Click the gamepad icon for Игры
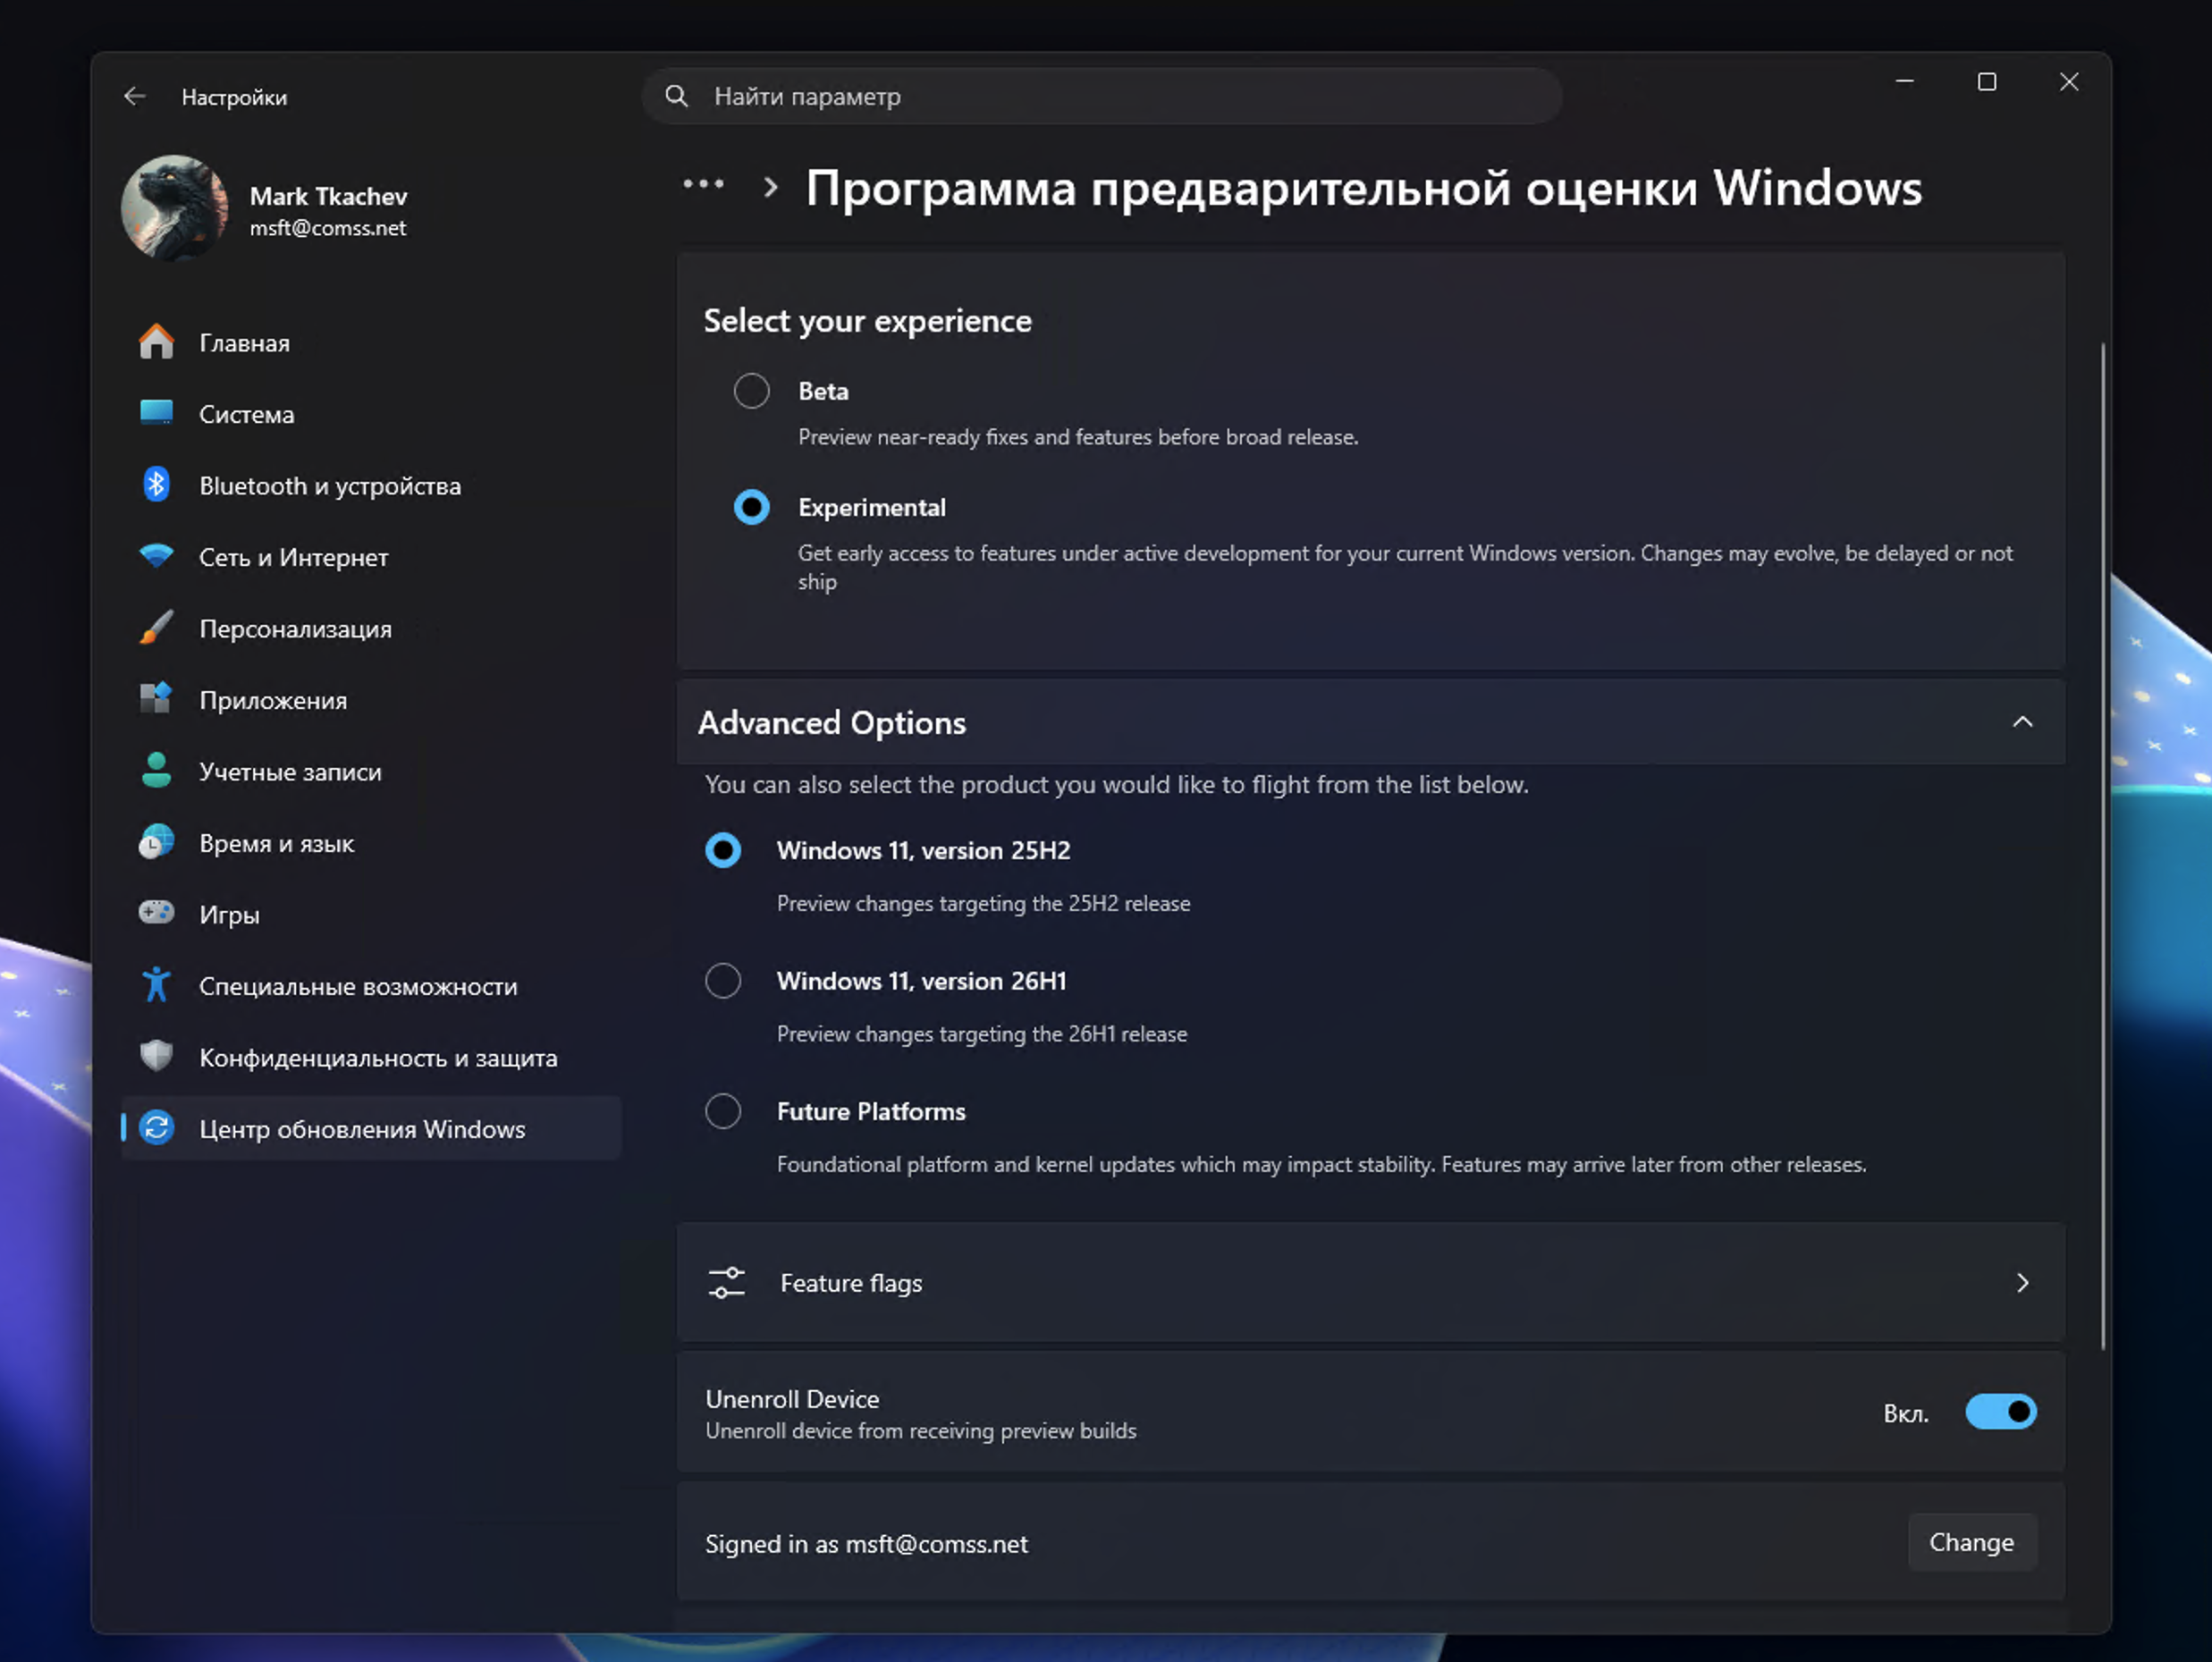Viewport: 2212px width, 1662px height. [x=156, y=913]
